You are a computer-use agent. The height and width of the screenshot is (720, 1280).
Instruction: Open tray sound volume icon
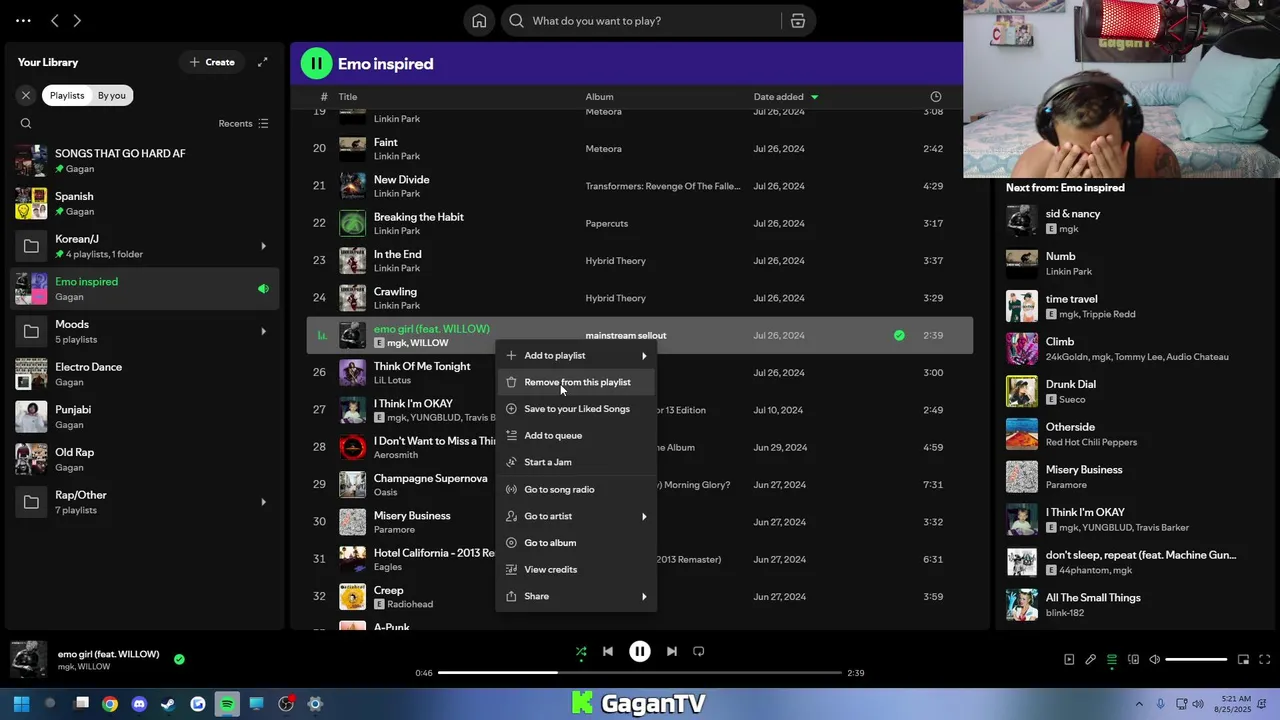[x=1199, y=704]
